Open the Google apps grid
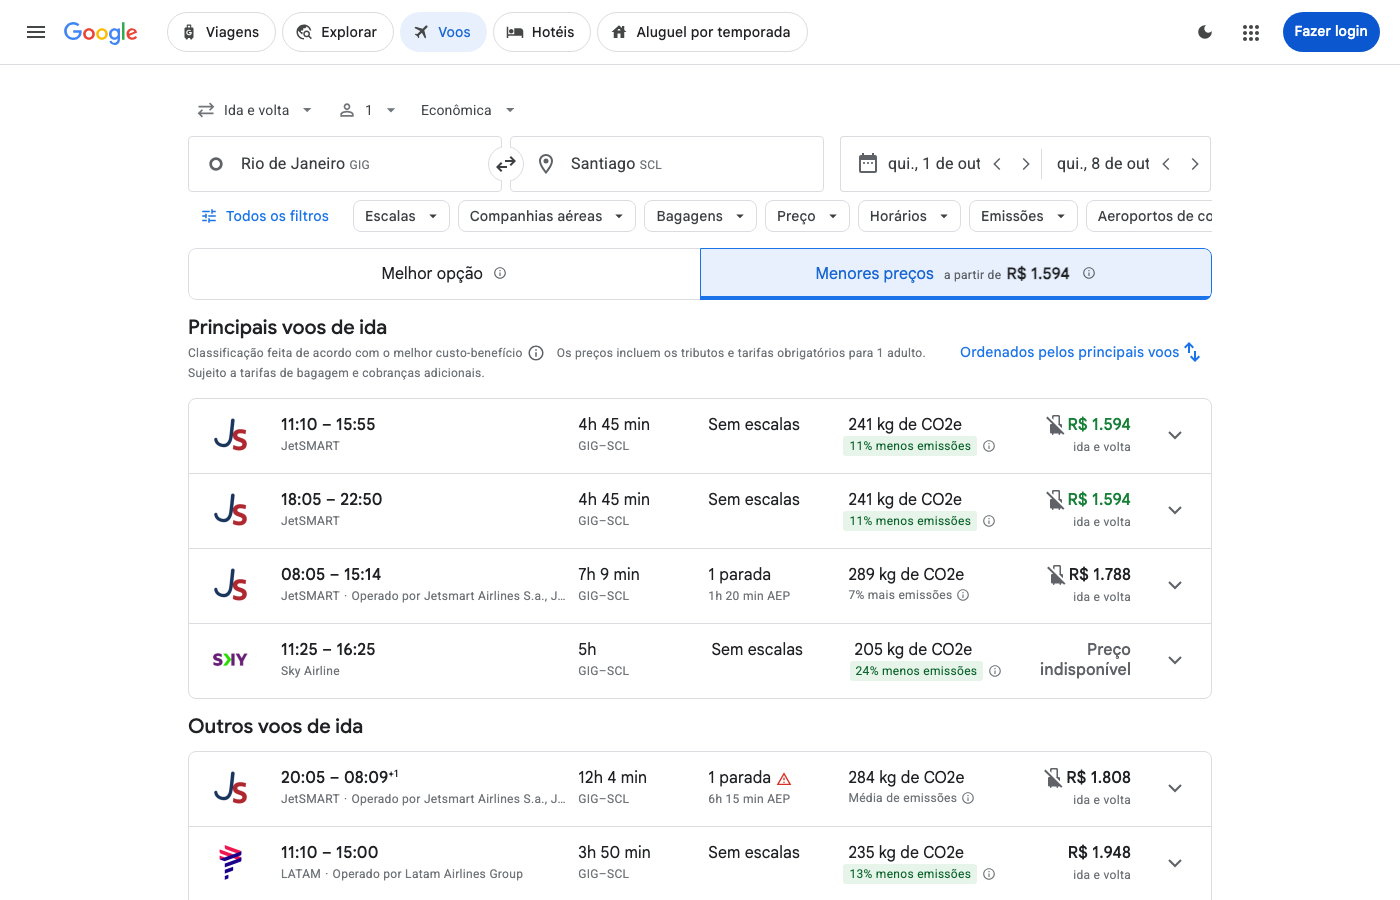The image size is (1400, 900). pos(1251,32)
